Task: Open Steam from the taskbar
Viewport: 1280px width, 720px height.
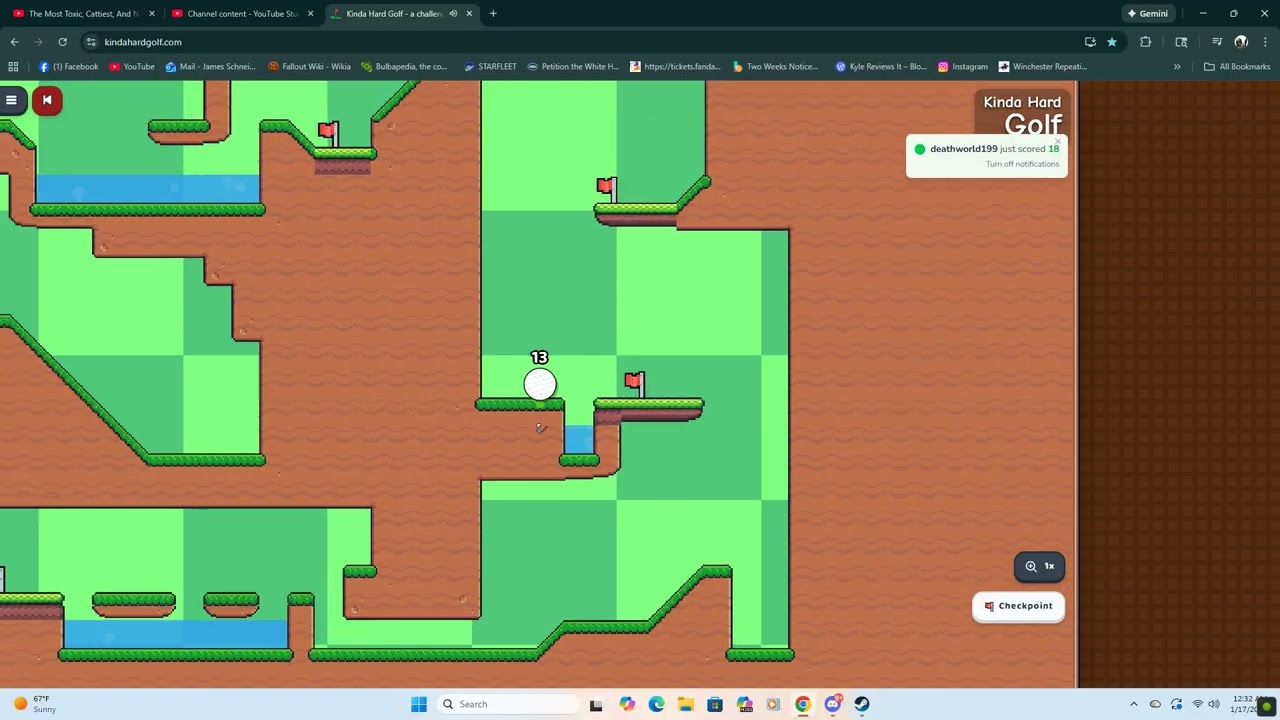Action: coord(862,704)
